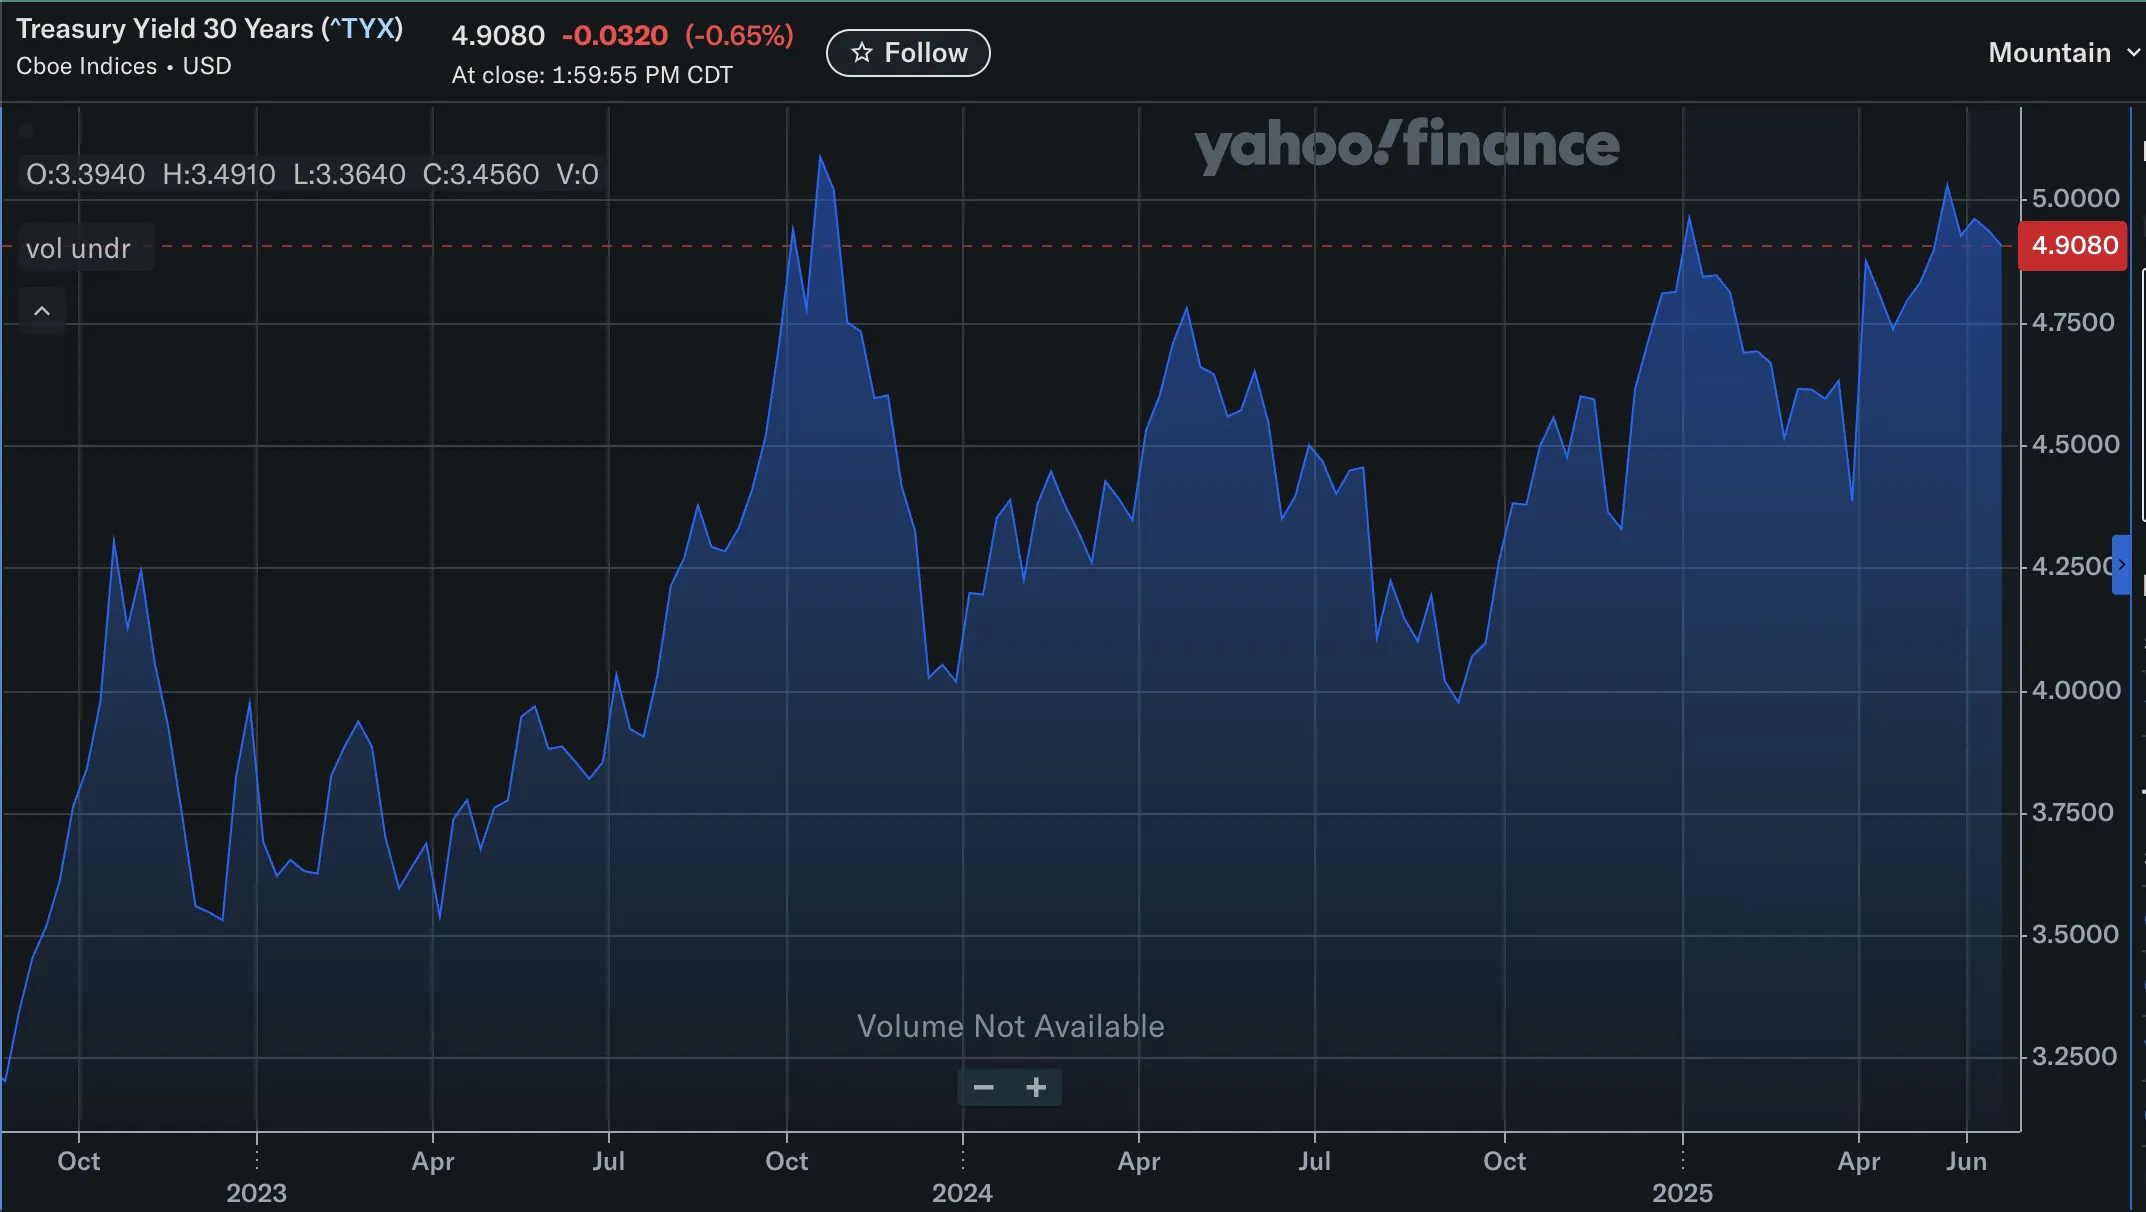Toggle the vol undr indicator label
The height and width of the screenshot is (1212, 2146).
point(79,248)
